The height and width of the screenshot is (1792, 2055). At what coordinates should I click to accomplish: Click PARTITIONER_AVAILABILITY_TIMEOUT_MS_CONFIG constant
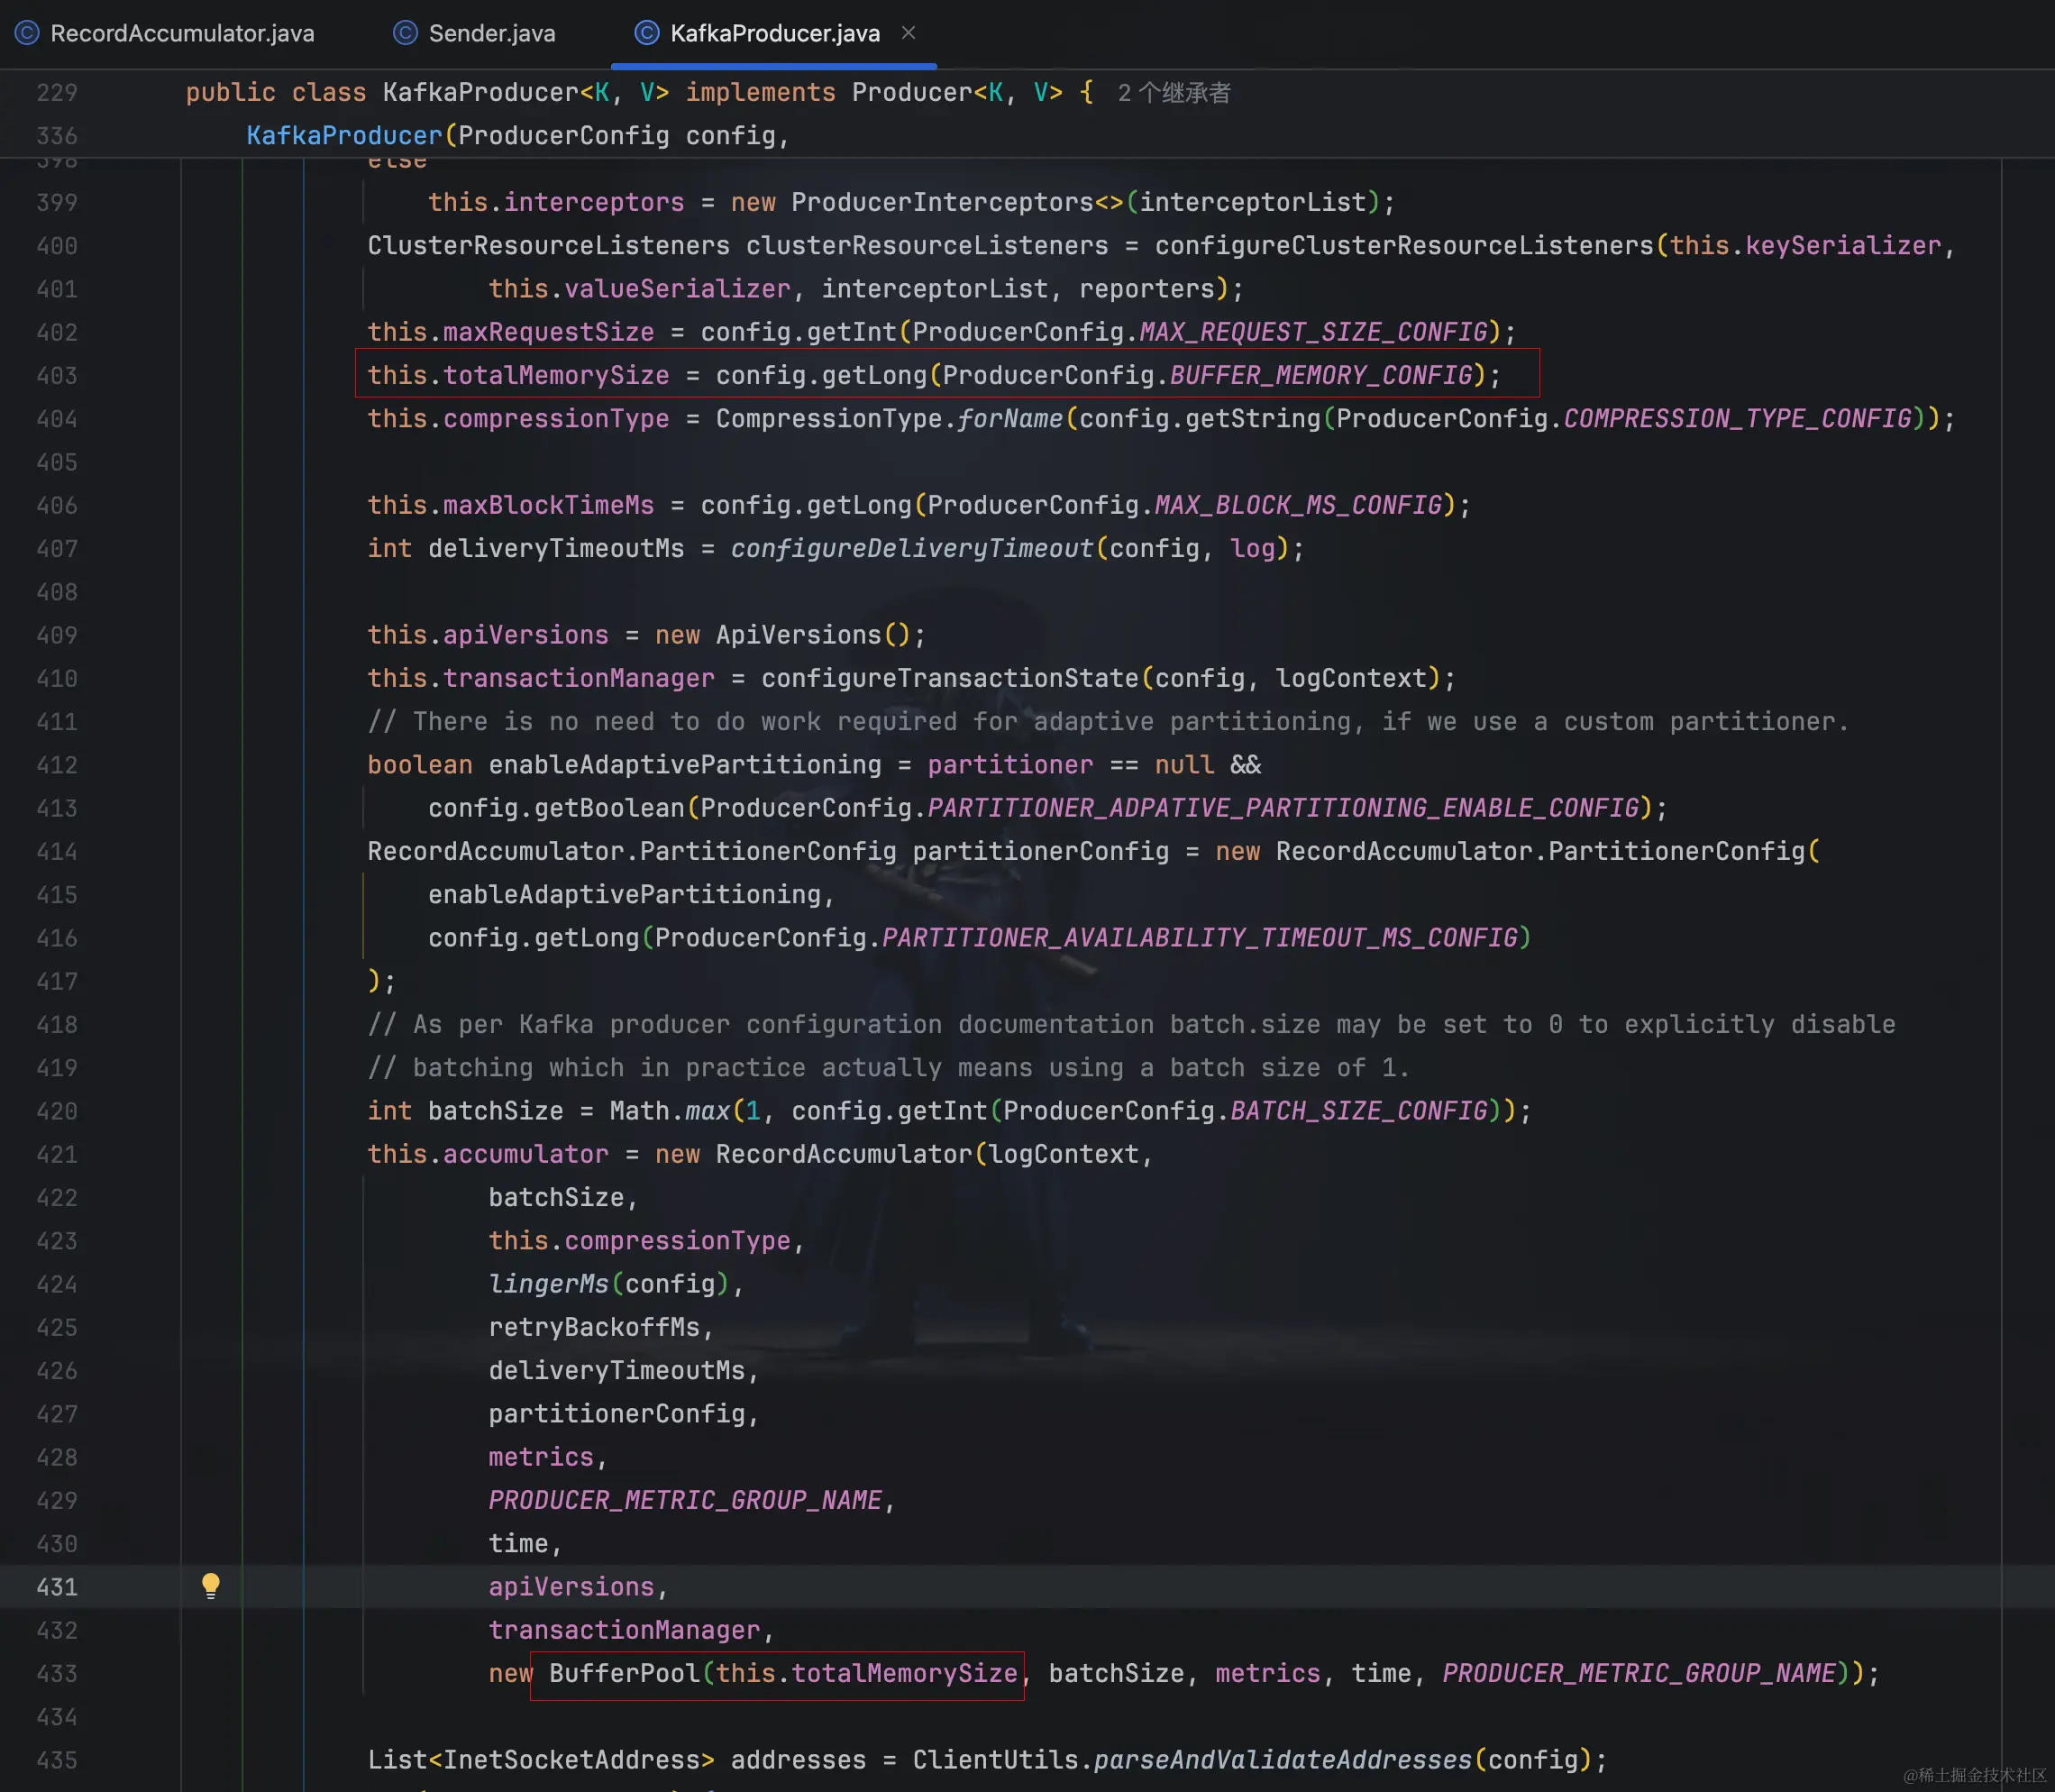click(x=1200, y=939)
